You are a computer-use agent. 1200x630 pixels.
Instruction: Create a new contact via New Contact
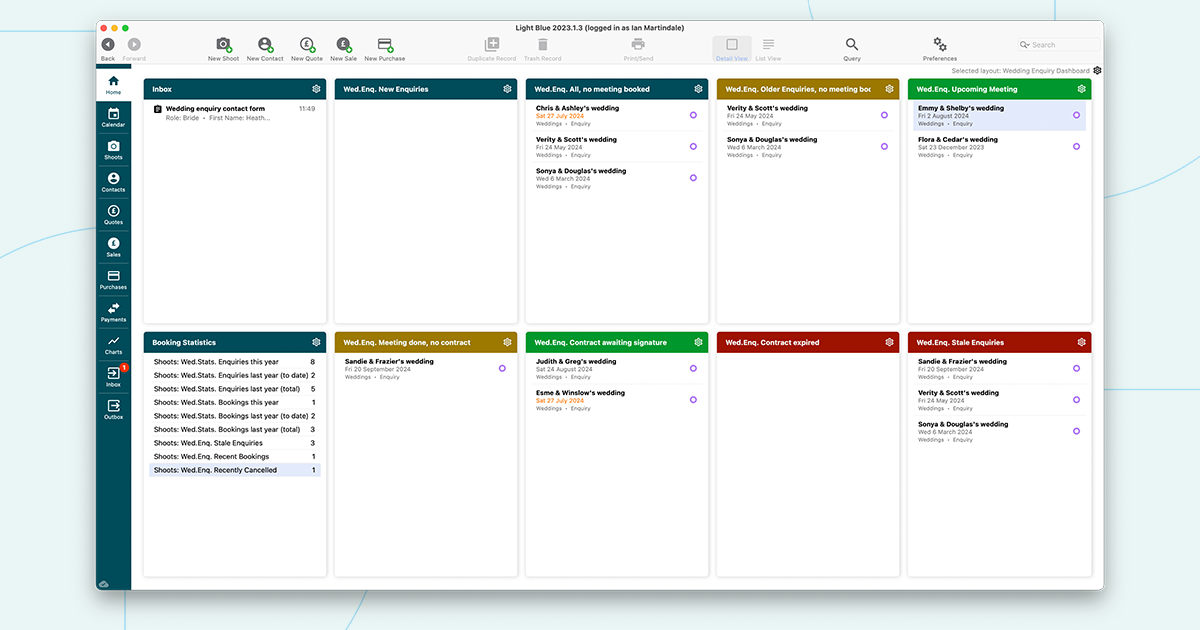[x=265, y=45]
